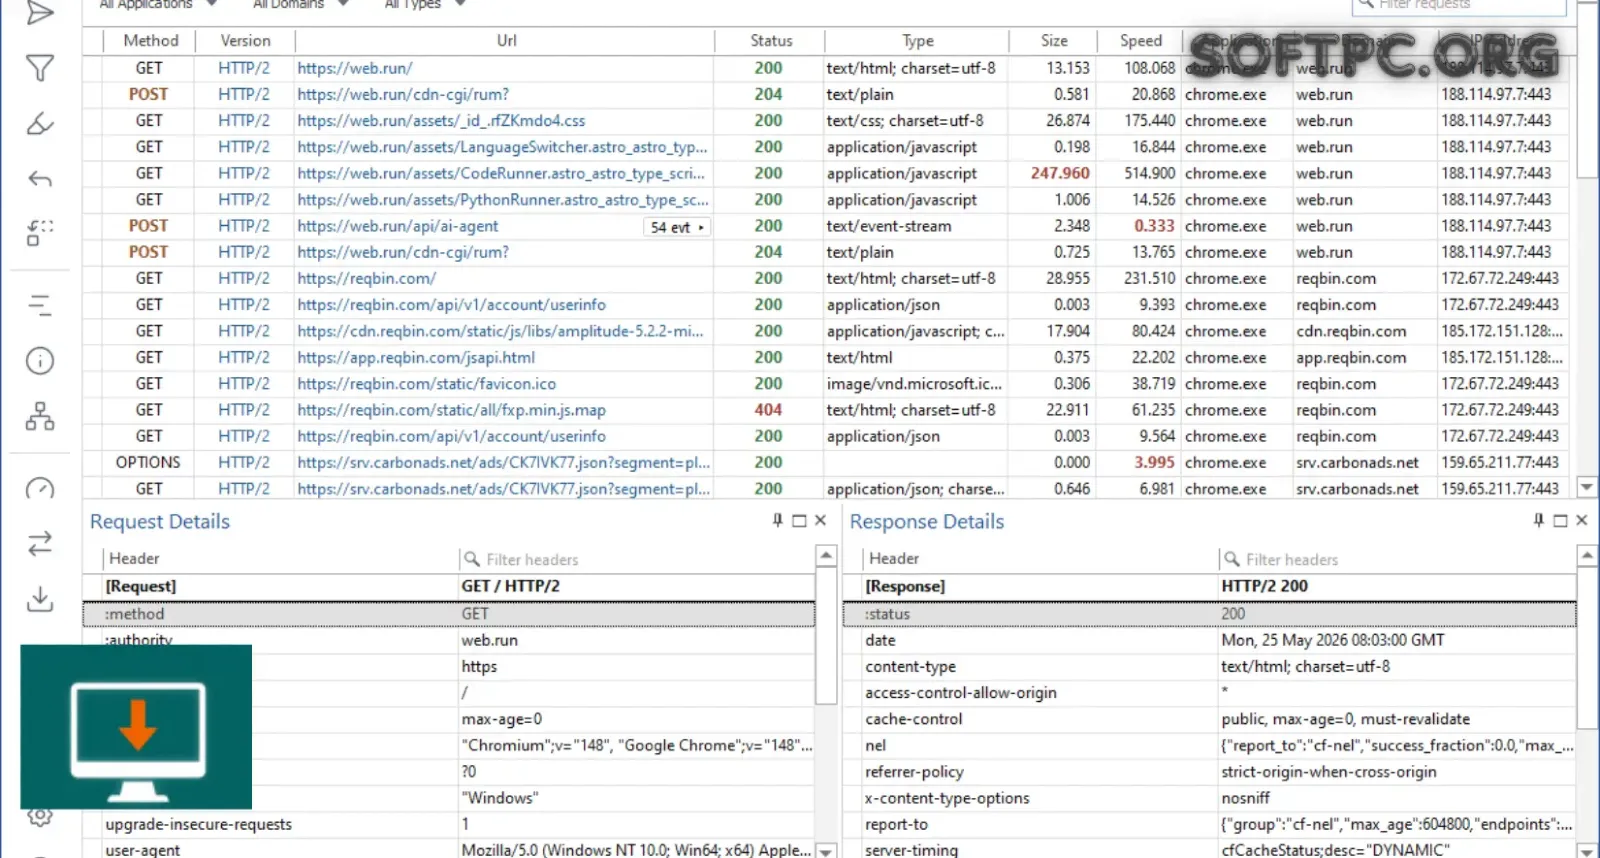Sort requests by Type column header

pos(917,41)
